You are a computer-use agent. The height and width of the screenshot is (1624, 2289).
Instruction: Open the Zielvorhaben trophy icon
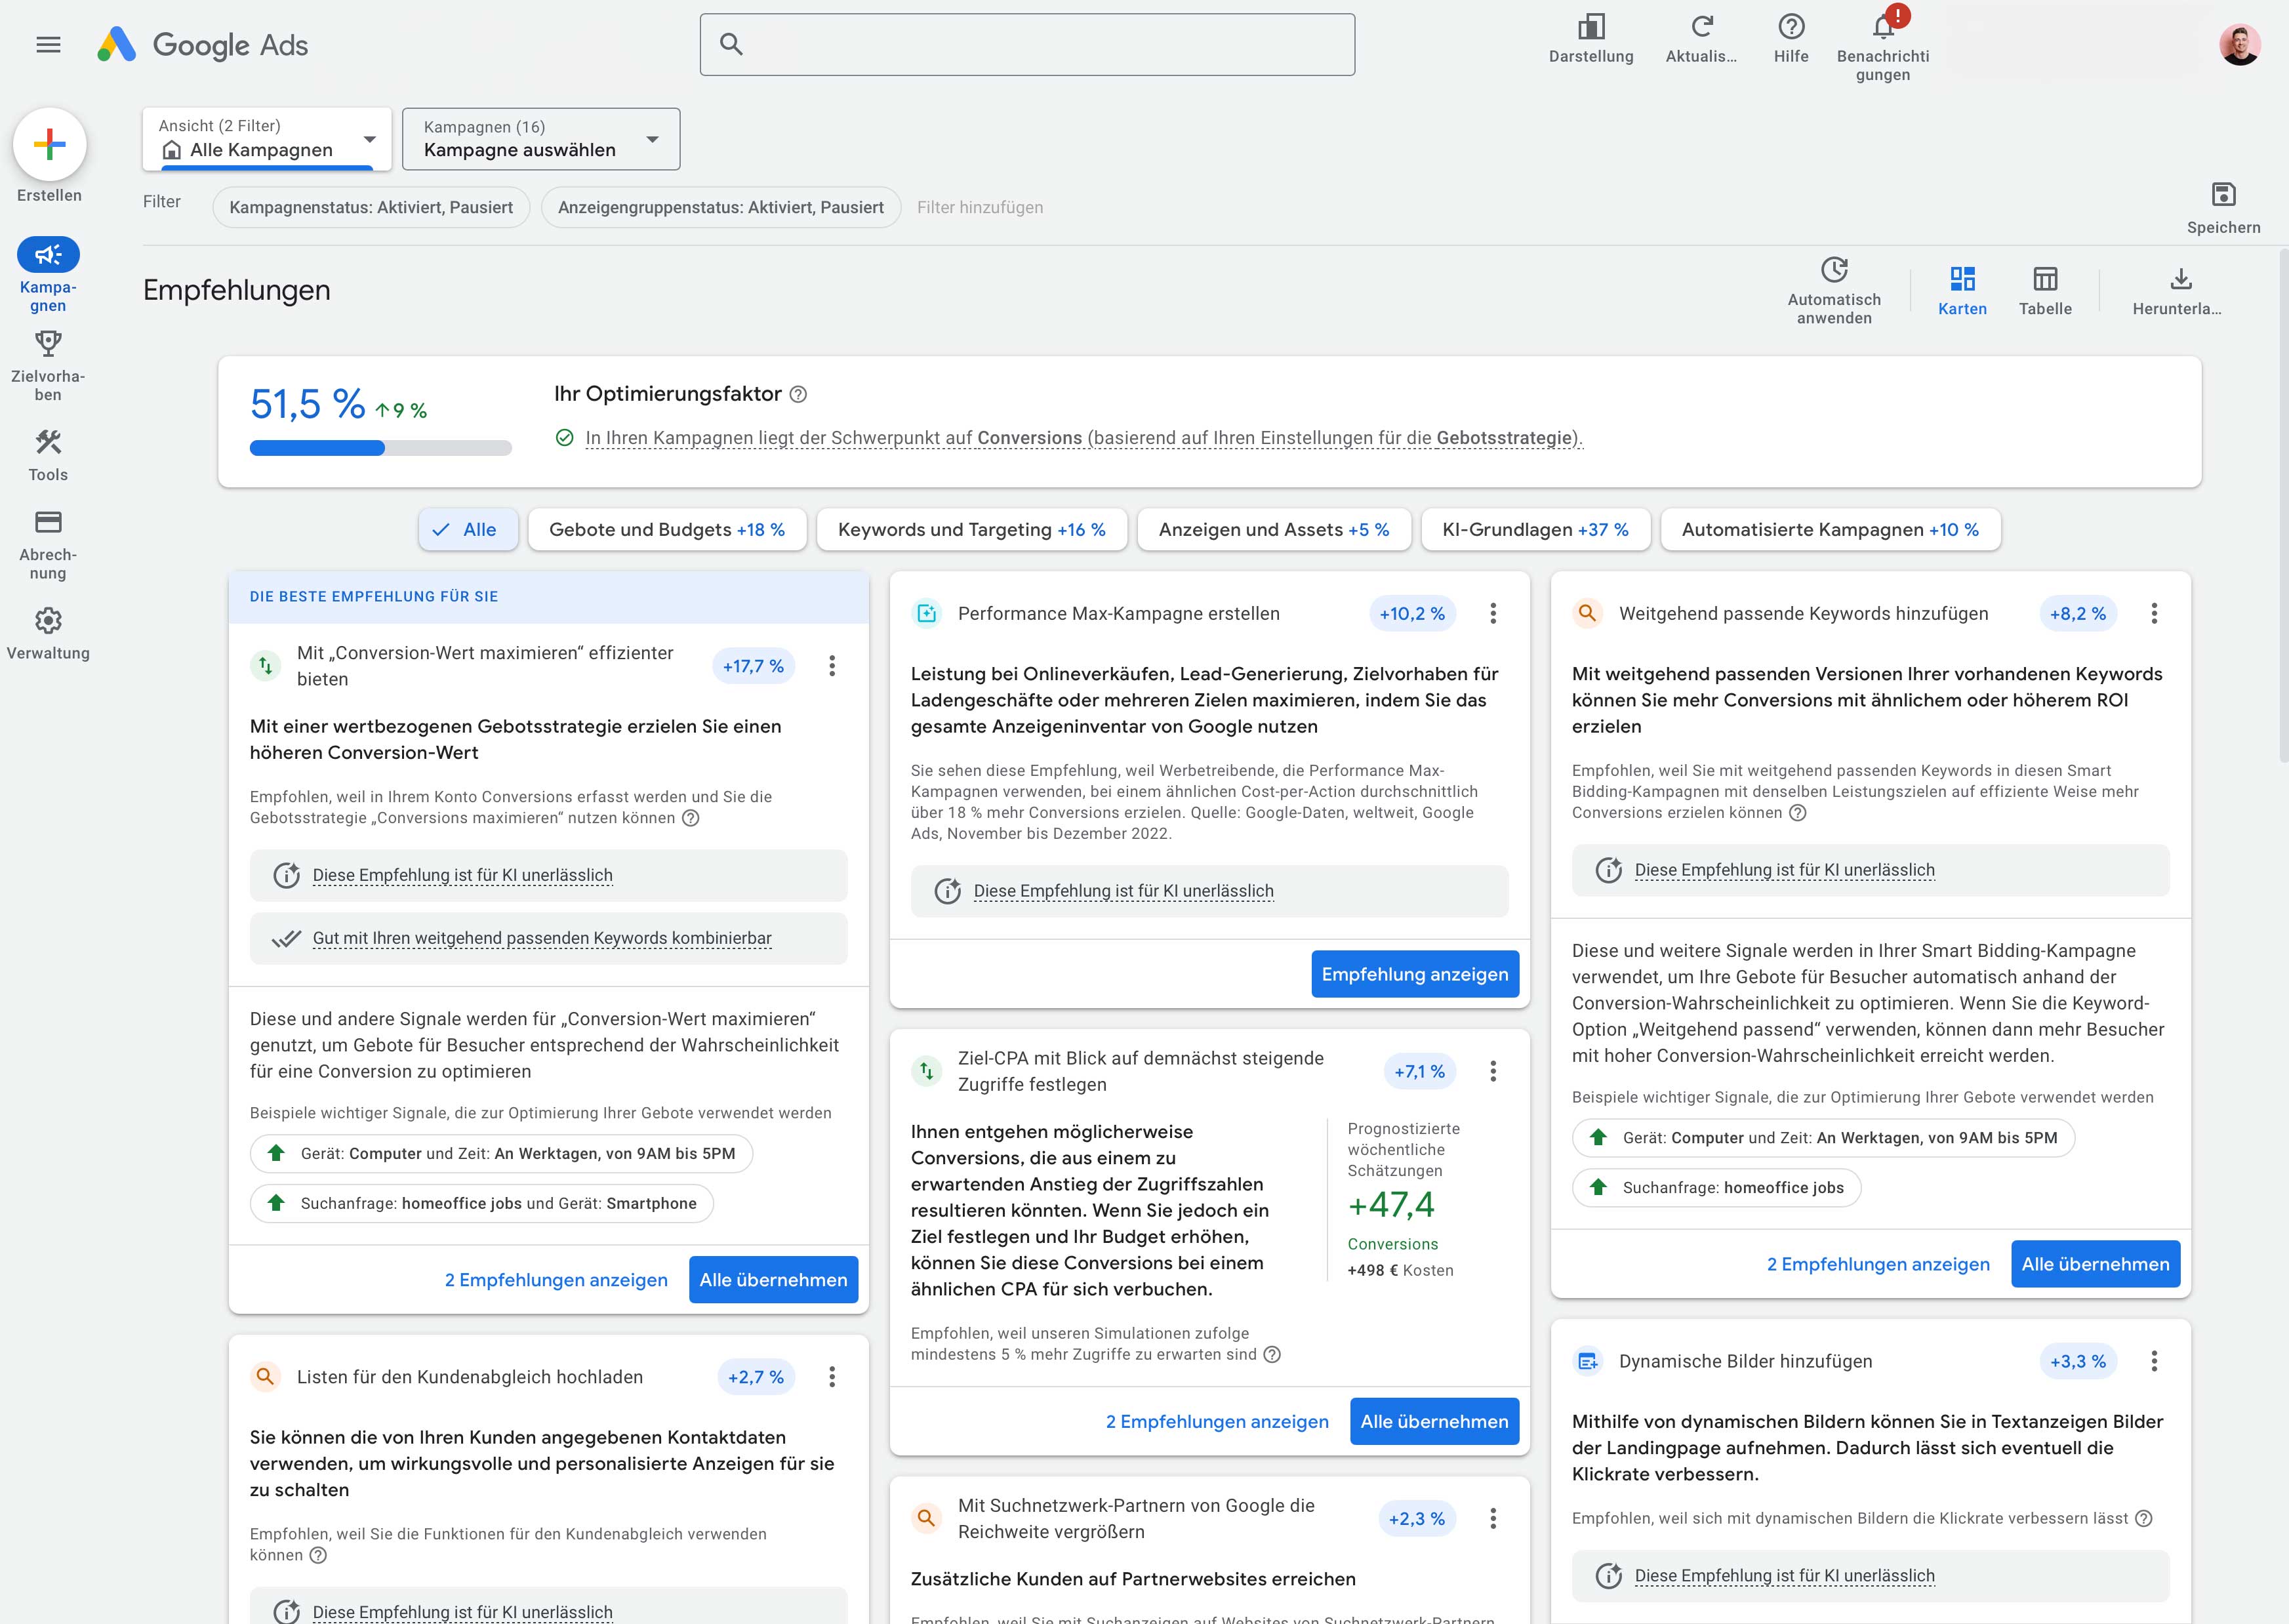tap(48, 345)
